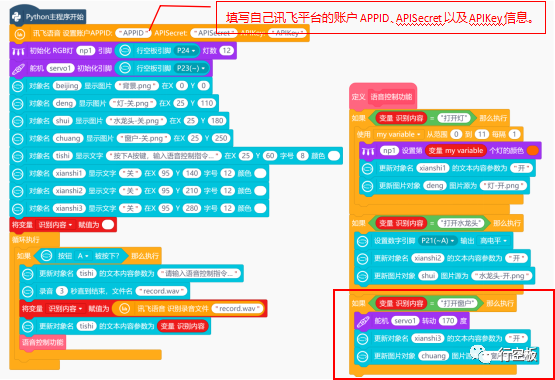
Task: Click the icon on the xianshi2 显示文字 block
Action: pyautogui.click(x=18, y=191)
